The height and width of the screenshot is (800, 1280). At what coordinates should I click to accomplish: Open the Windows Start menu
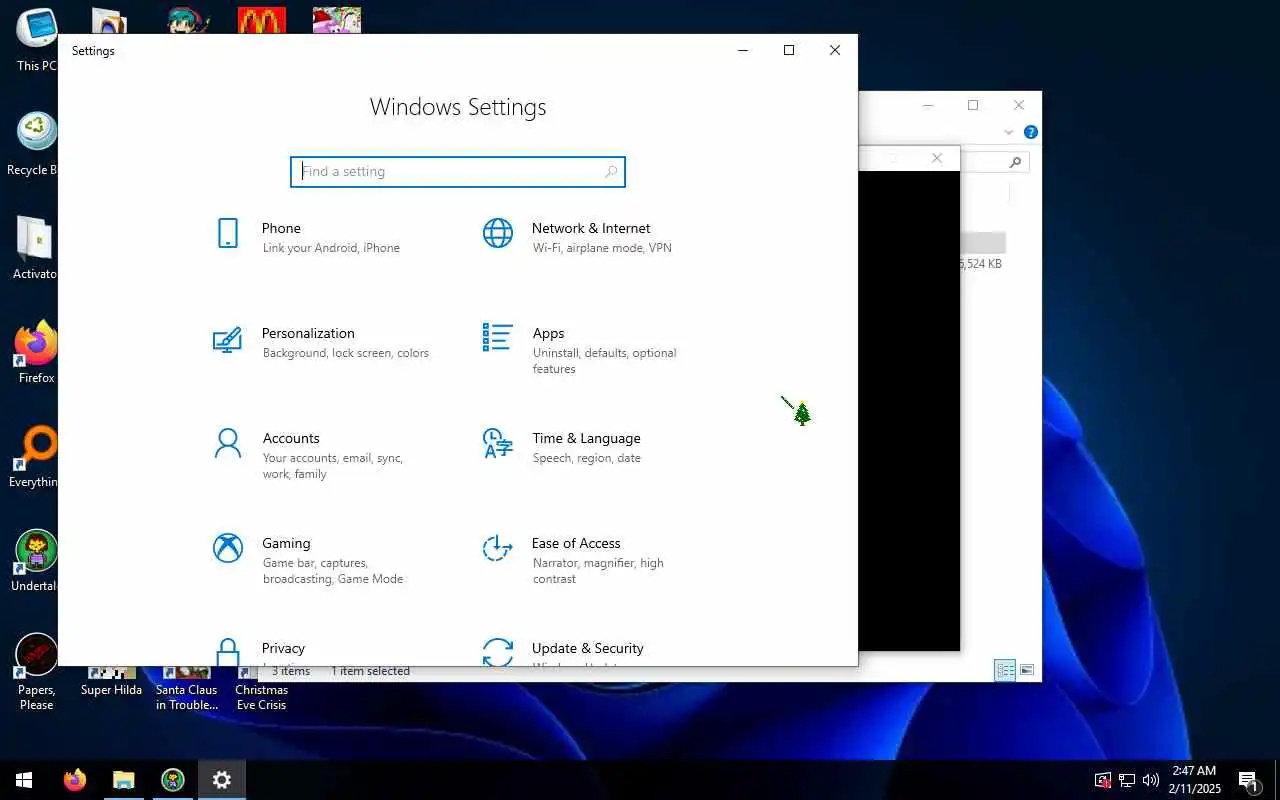[x=24, y=780]
